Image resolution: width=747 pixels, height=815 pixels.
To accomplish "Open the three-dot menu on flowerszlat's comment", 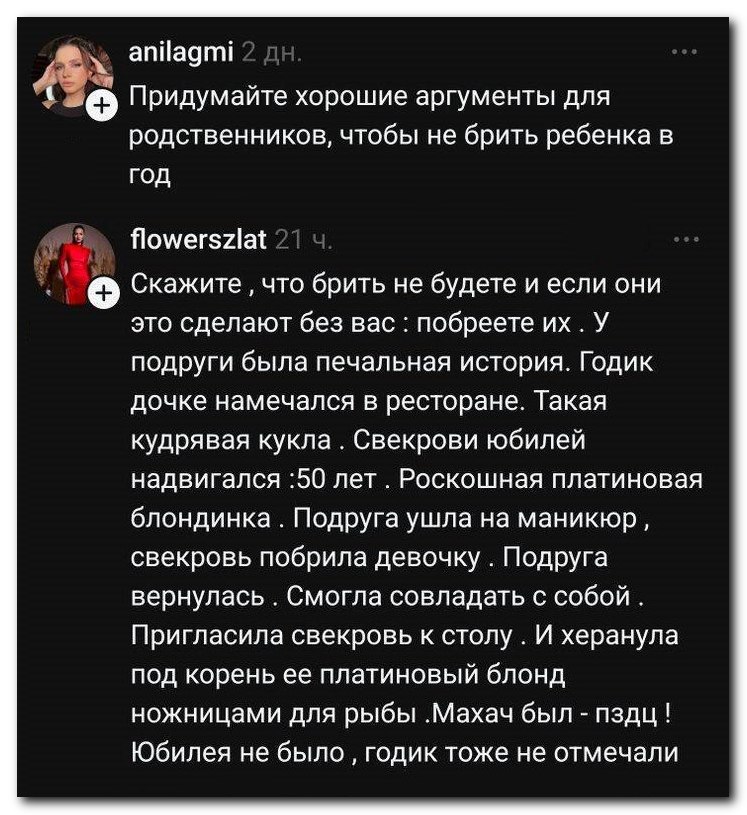I will tap(686, 239).
